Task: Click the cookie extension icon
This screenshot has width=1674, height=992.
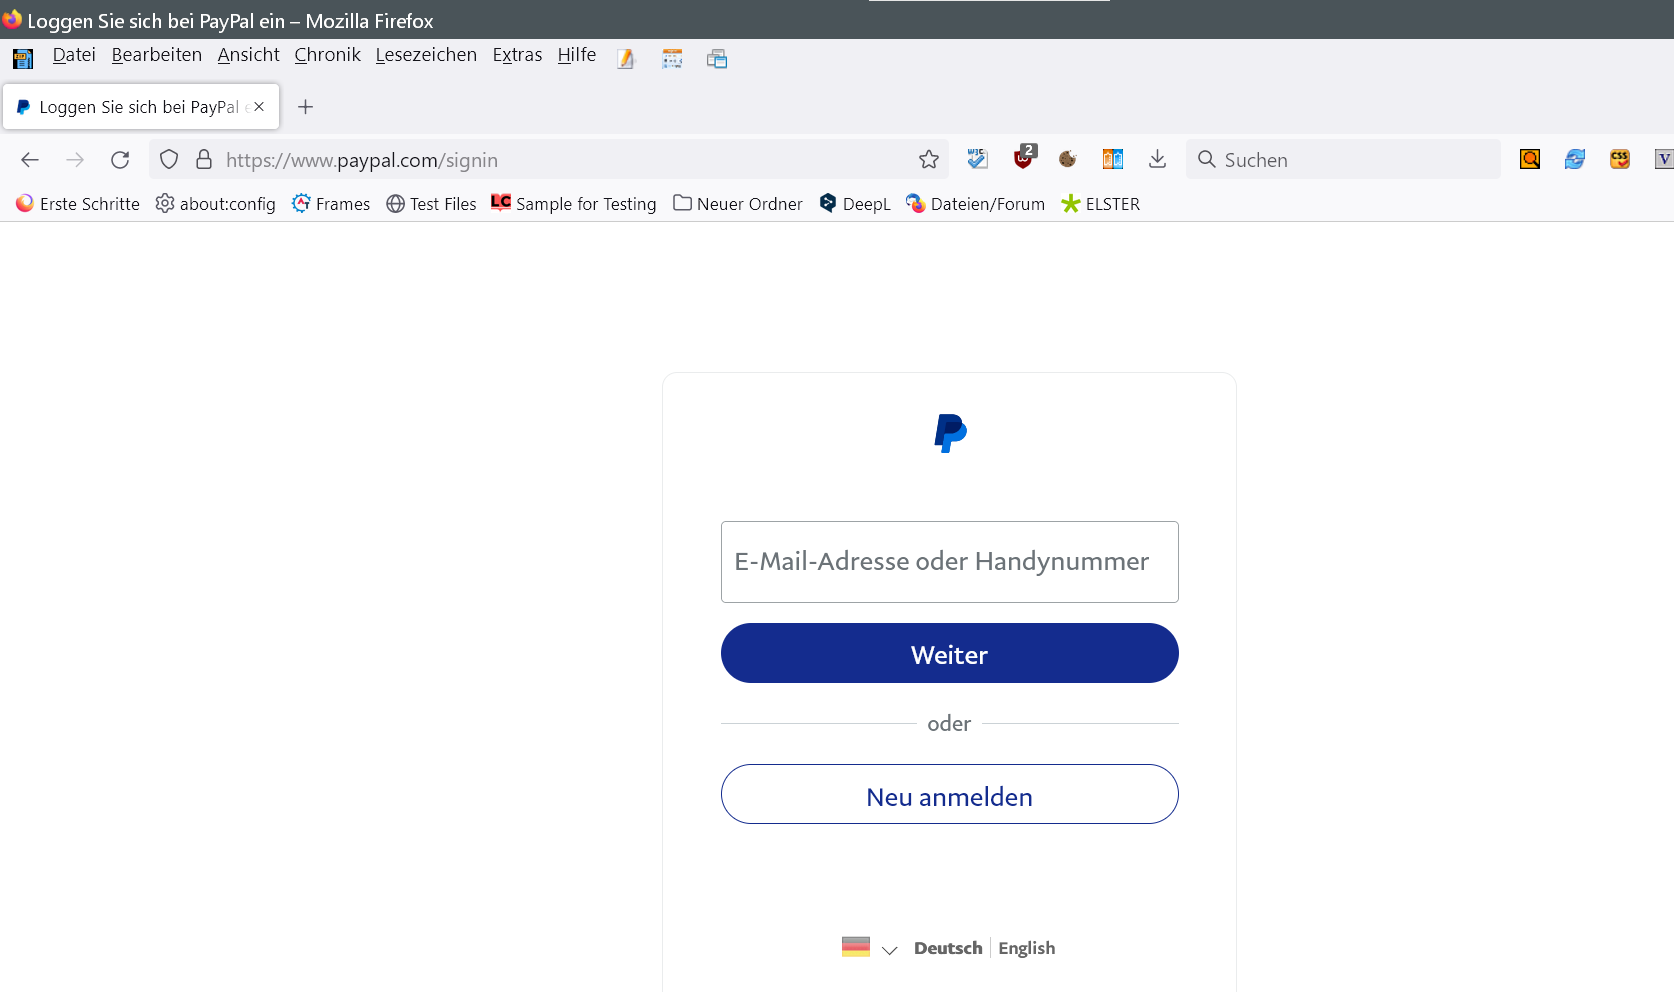Action: point(1067,159)
